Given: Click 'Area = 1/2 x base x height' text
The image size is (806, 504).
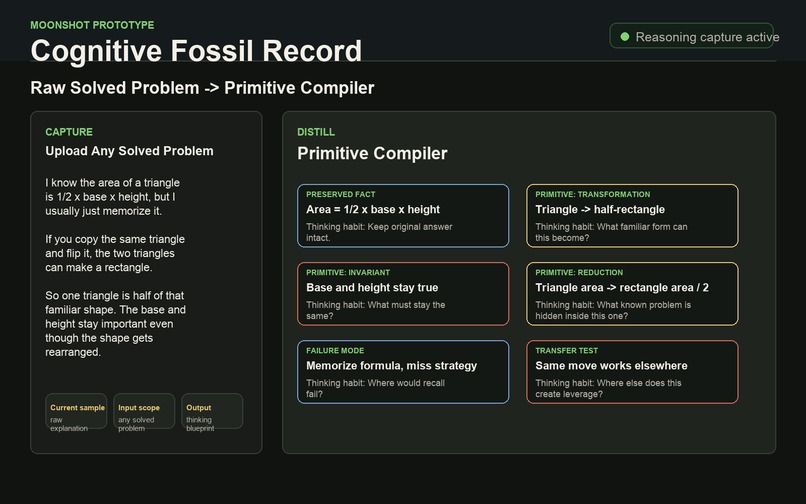Looking at the screenshot, I should tap(373, 209).
